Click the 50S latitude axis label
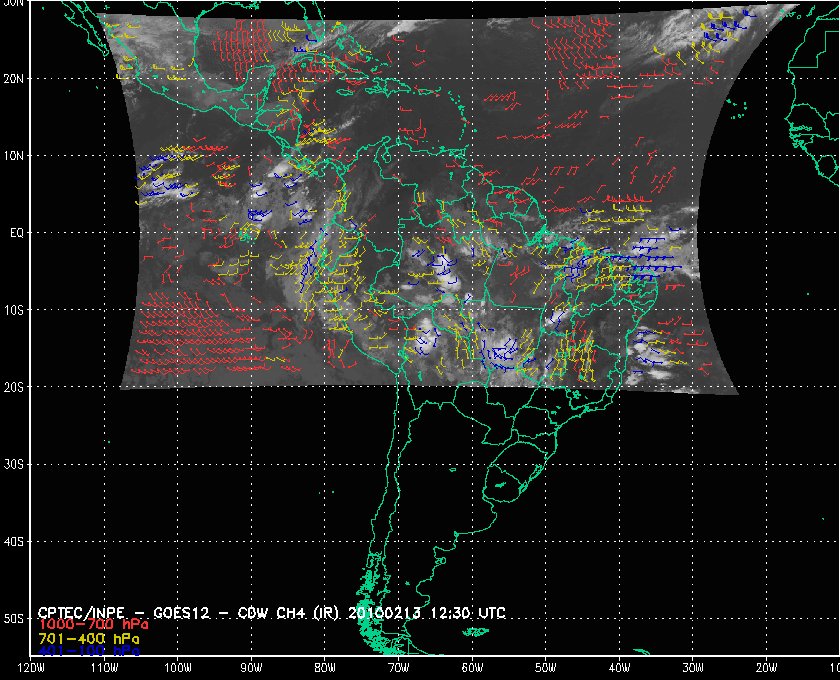This screenshot has height=680, width=840. (14, 619)
